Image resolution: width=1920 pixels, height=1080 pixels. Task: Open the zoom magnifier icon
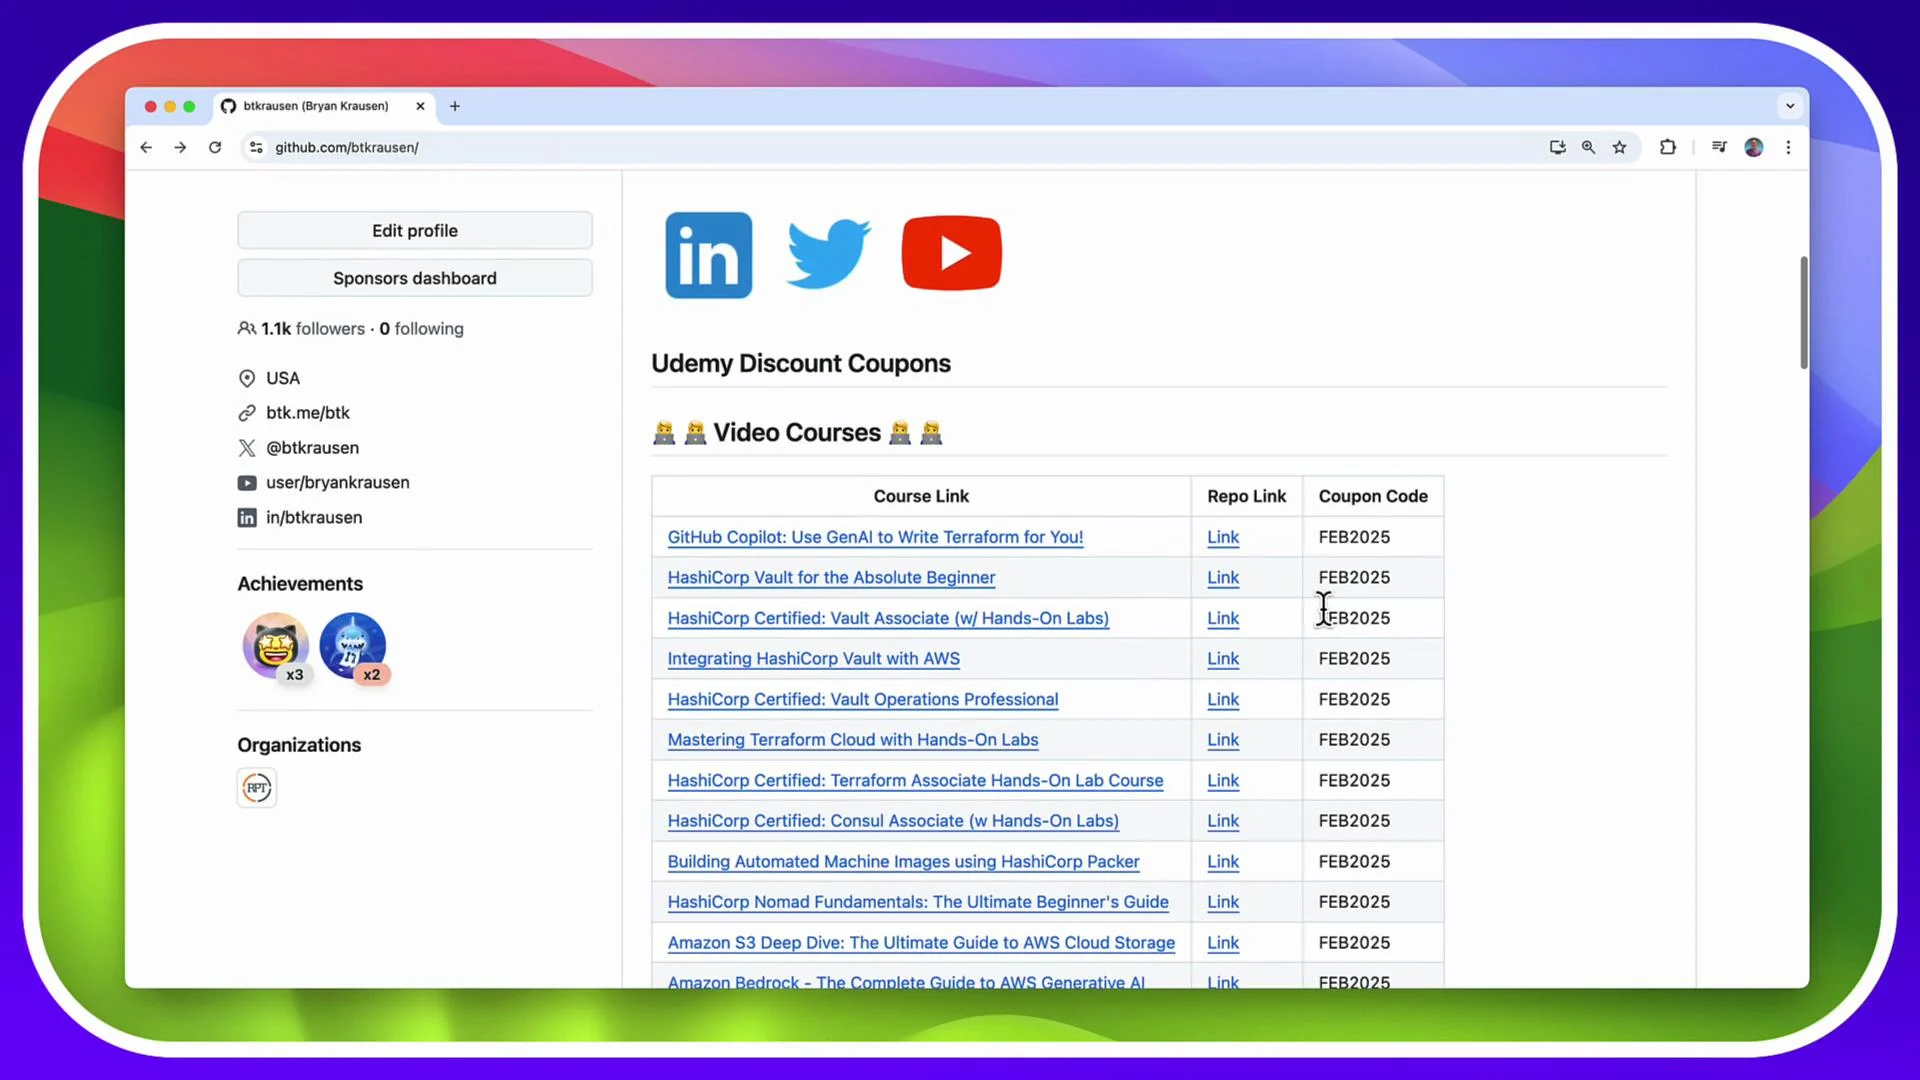[1588, 147]
